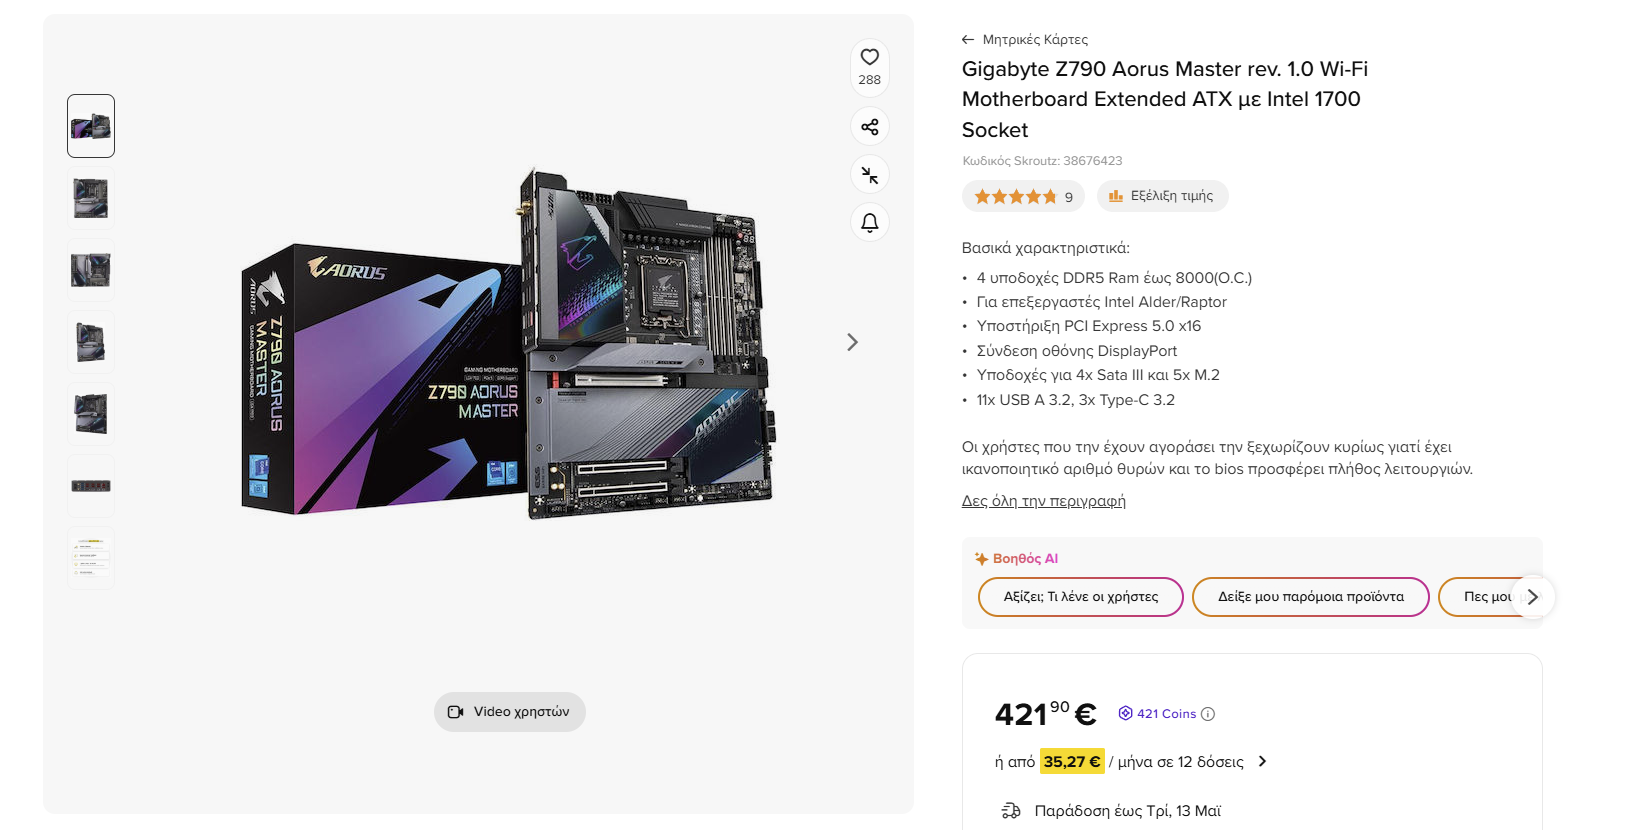The height and width of the screenshot is (830, 1632).
Task: Click the five-star rating badge
Action: pyautogui.click(x=1023, y=196)
